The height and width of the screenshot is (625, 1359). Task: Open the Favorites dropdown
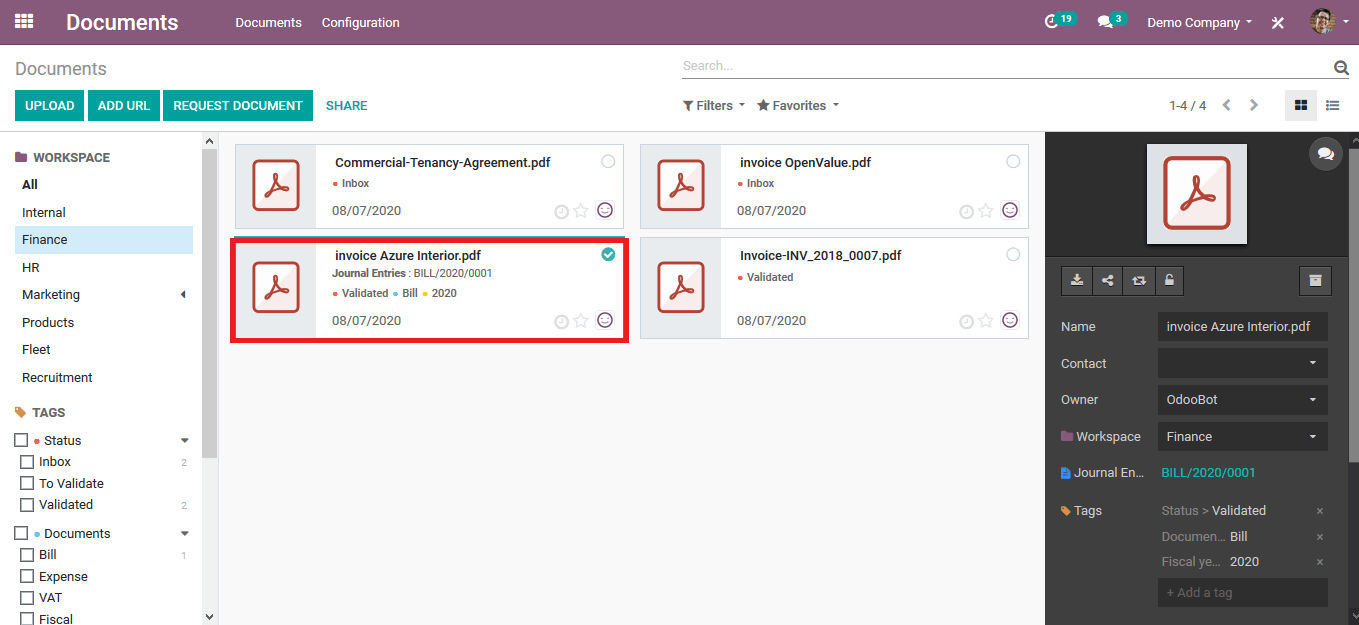(798, 105)
